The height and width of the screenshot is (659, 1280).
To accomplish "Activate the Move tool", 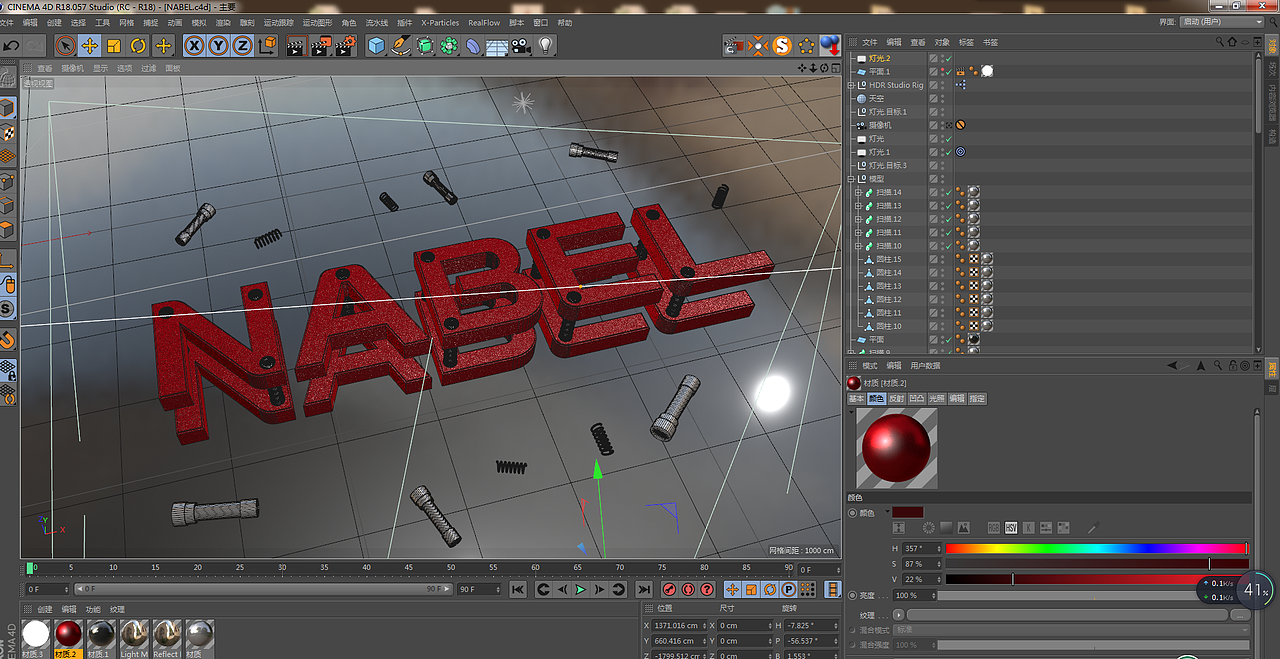I will (89, 45).
